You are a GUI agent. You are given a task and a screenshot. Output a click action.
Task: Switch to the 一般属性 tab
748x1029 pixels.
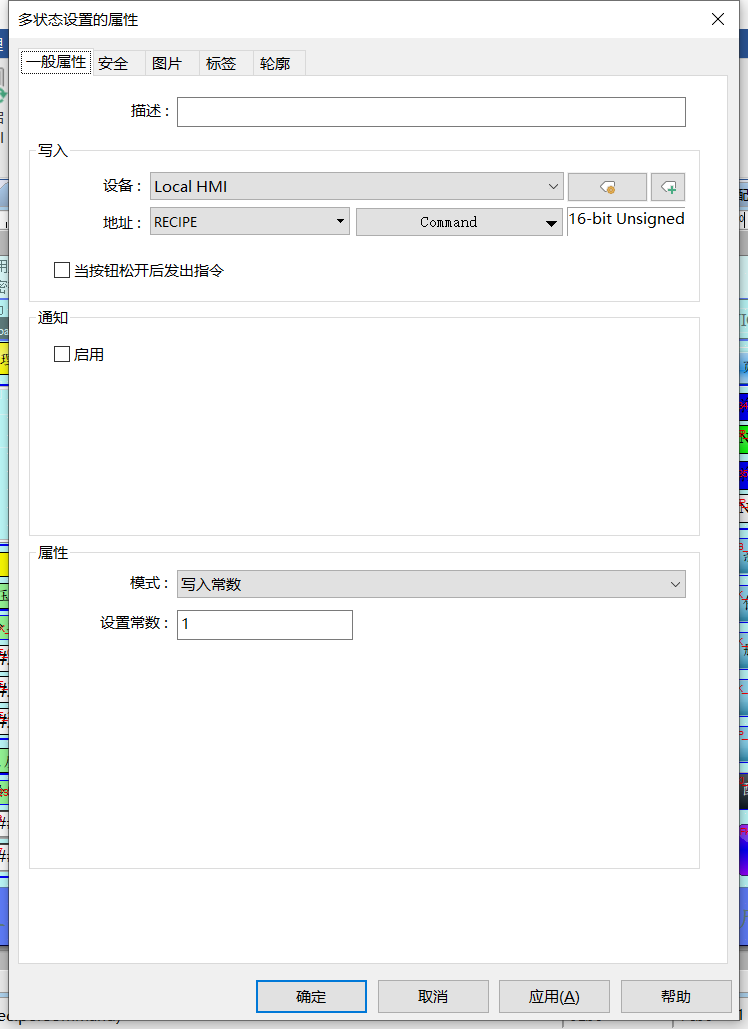pos(56,63)
